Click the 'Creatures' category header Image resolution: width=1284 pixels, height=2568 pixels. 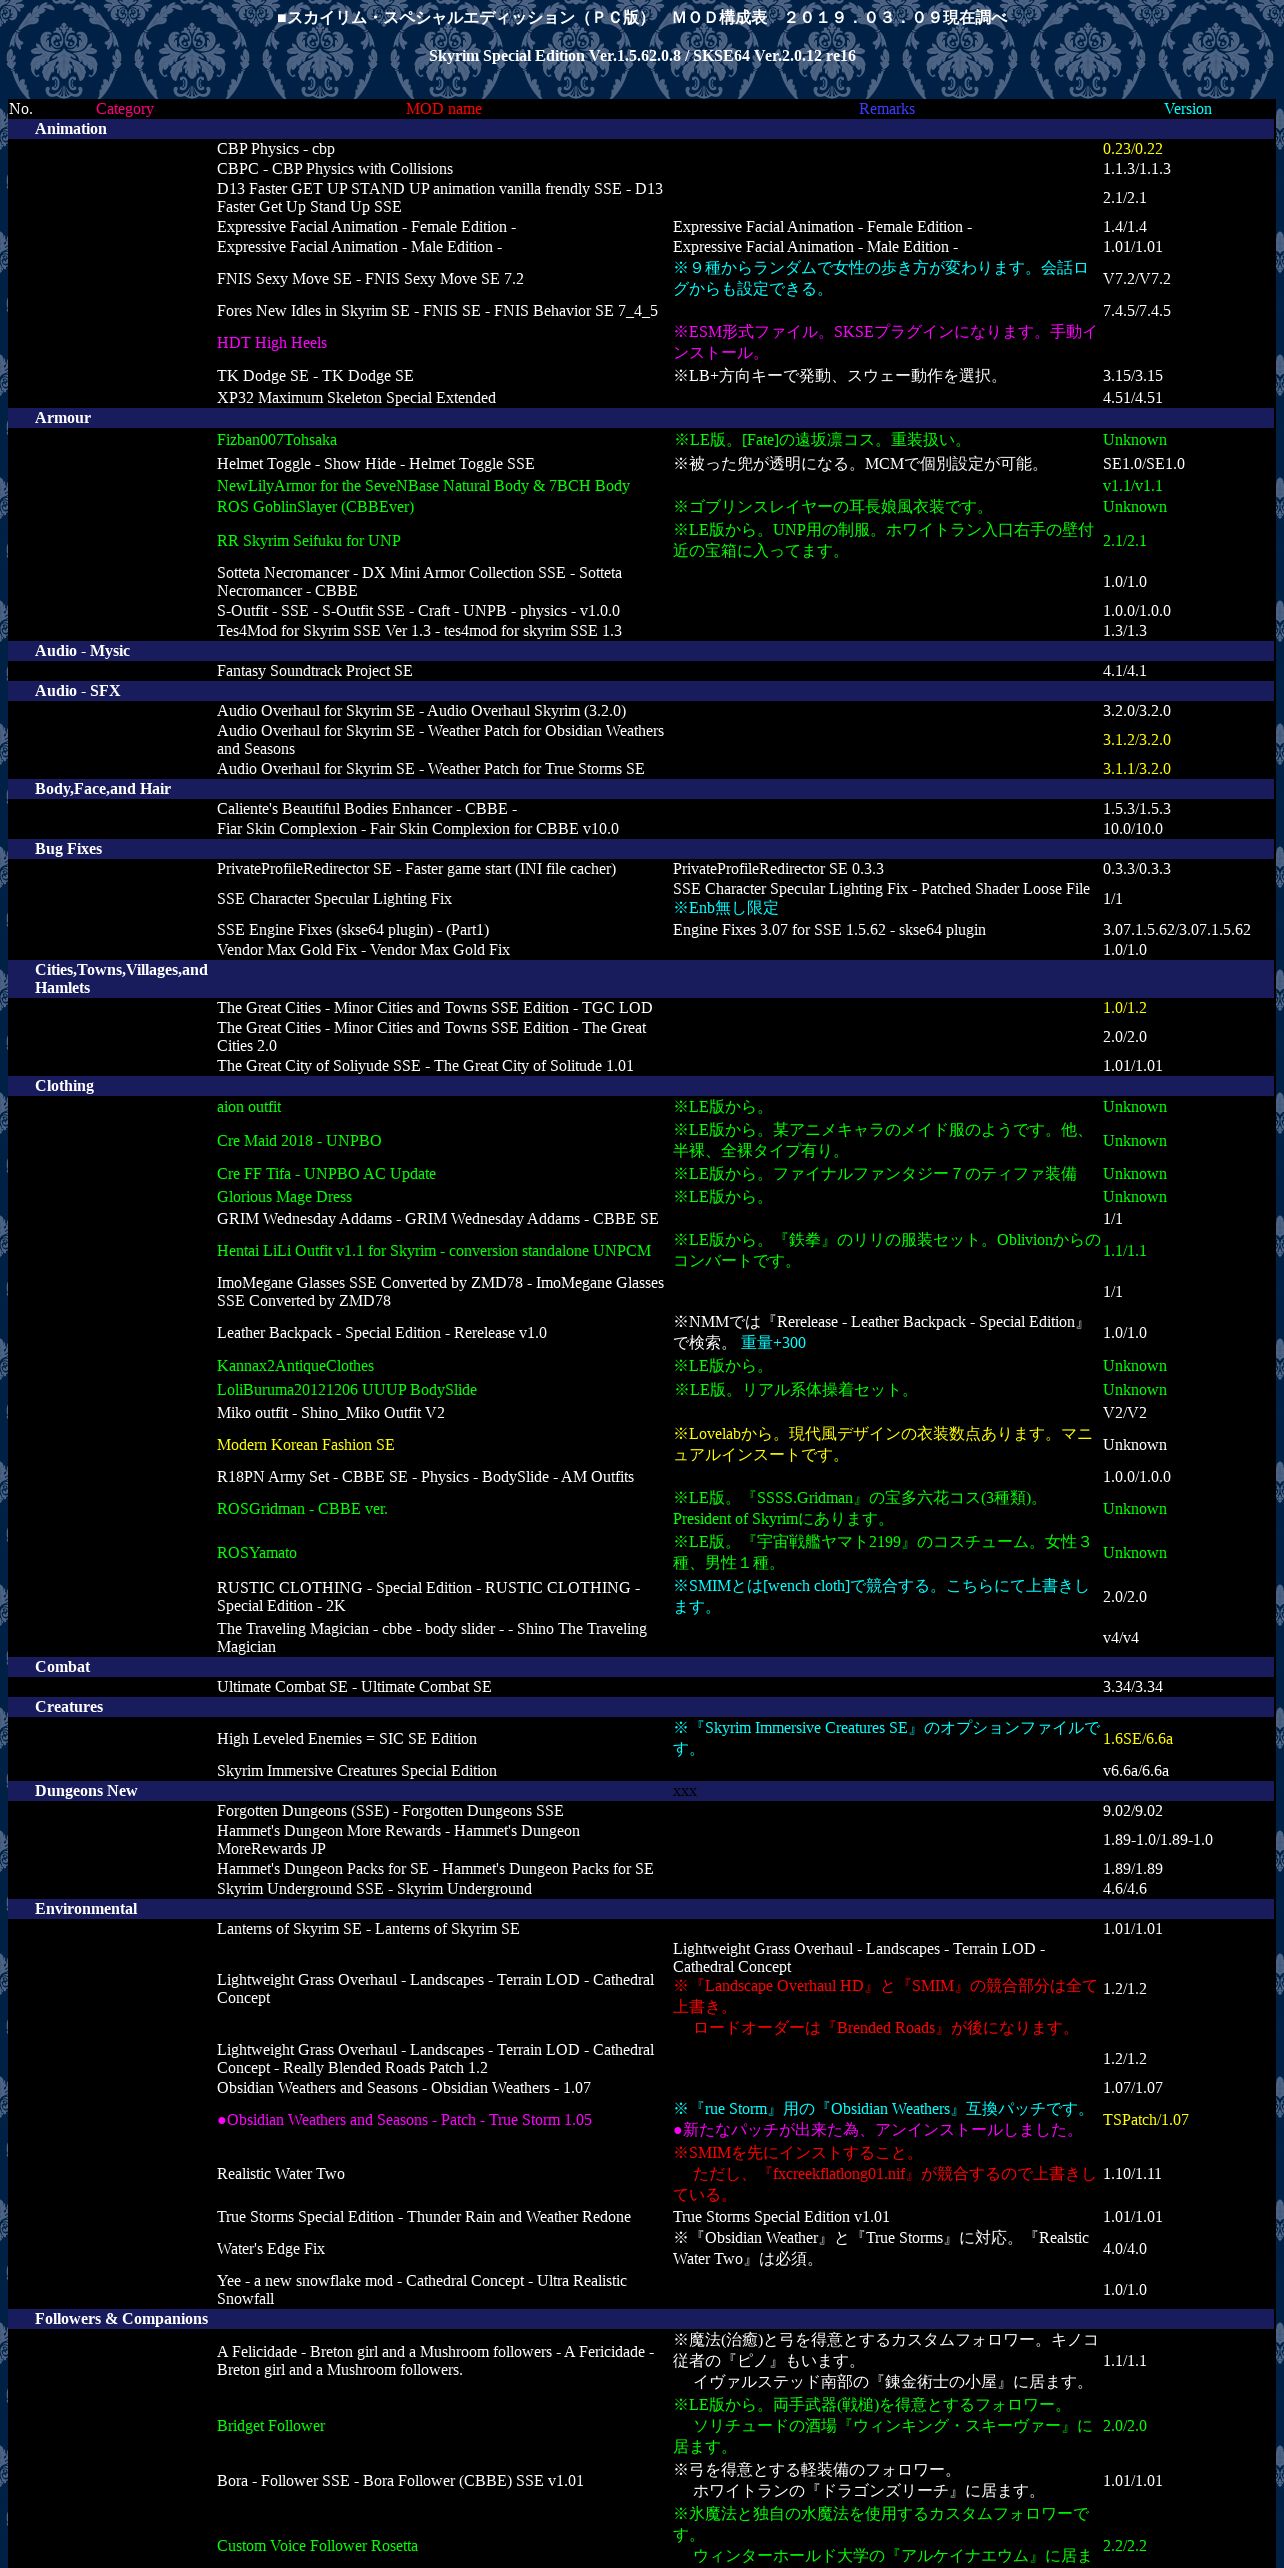69,1707
